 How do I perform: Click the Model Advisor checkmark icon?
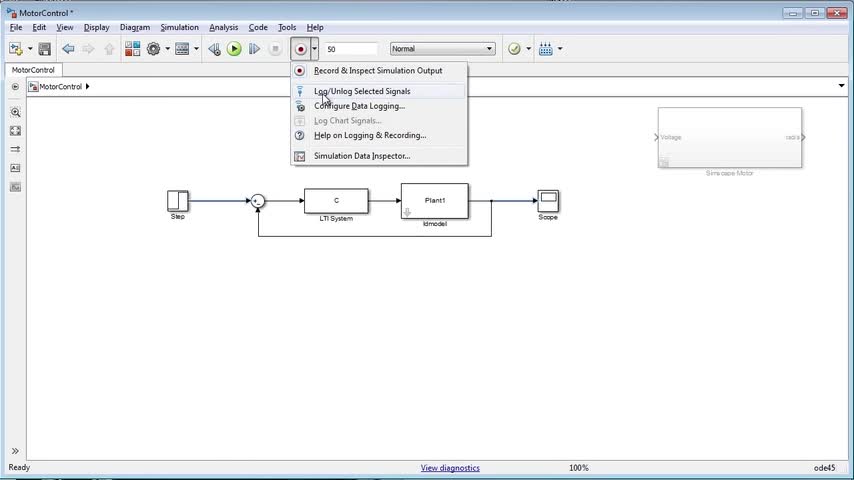[x=514, y=49]
